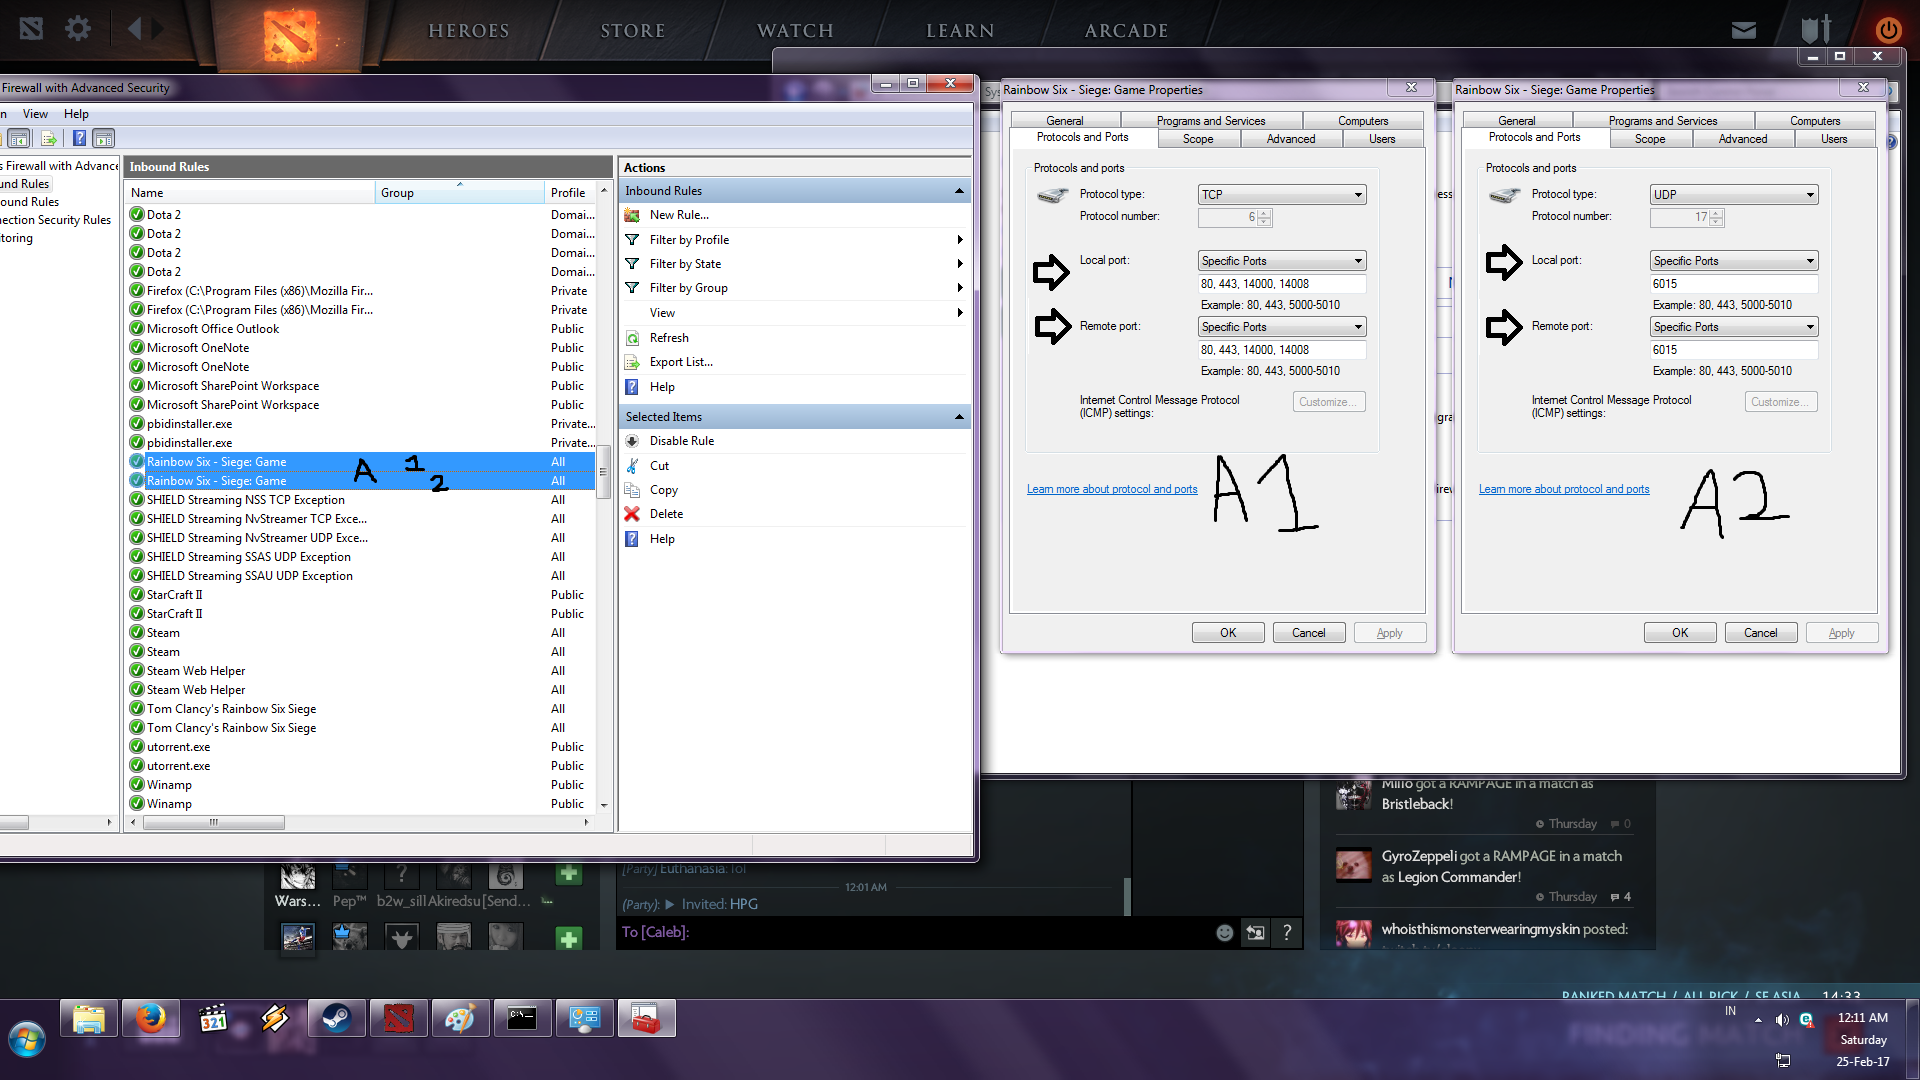1920x1080 pixels.
Task: Click the Dota 2 settings gear icon
Action: pyautogui.click(x=78, y=29)
